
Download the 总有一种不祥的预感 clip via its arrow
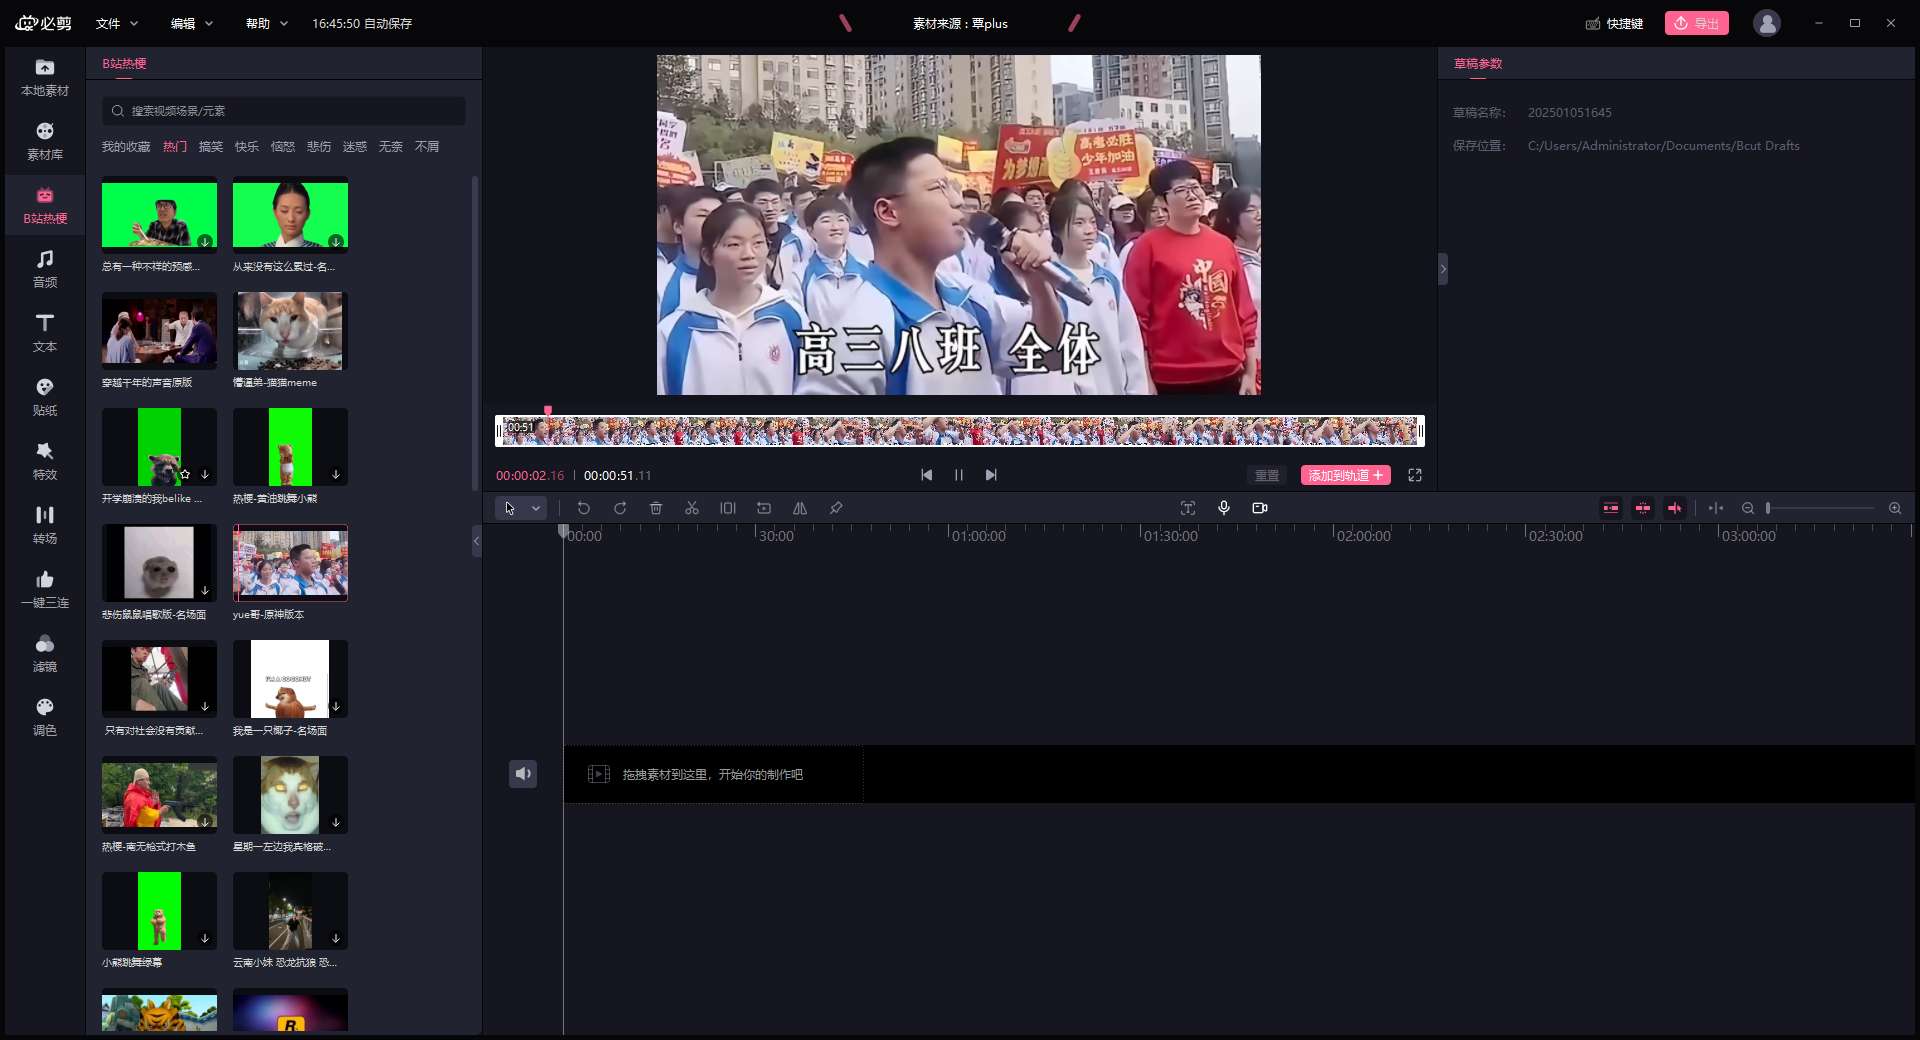pyautogui.click(x=205, y=242)
